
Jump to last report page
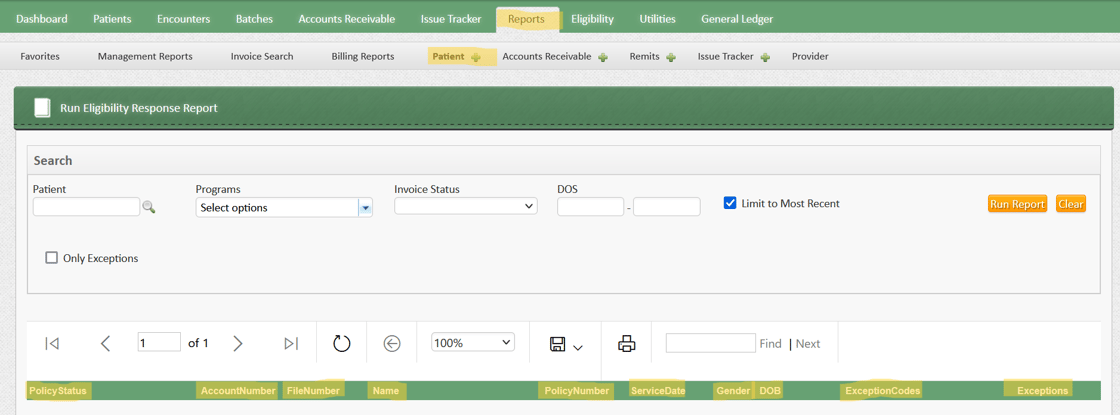pyautogui.click(x=291, y=344)
